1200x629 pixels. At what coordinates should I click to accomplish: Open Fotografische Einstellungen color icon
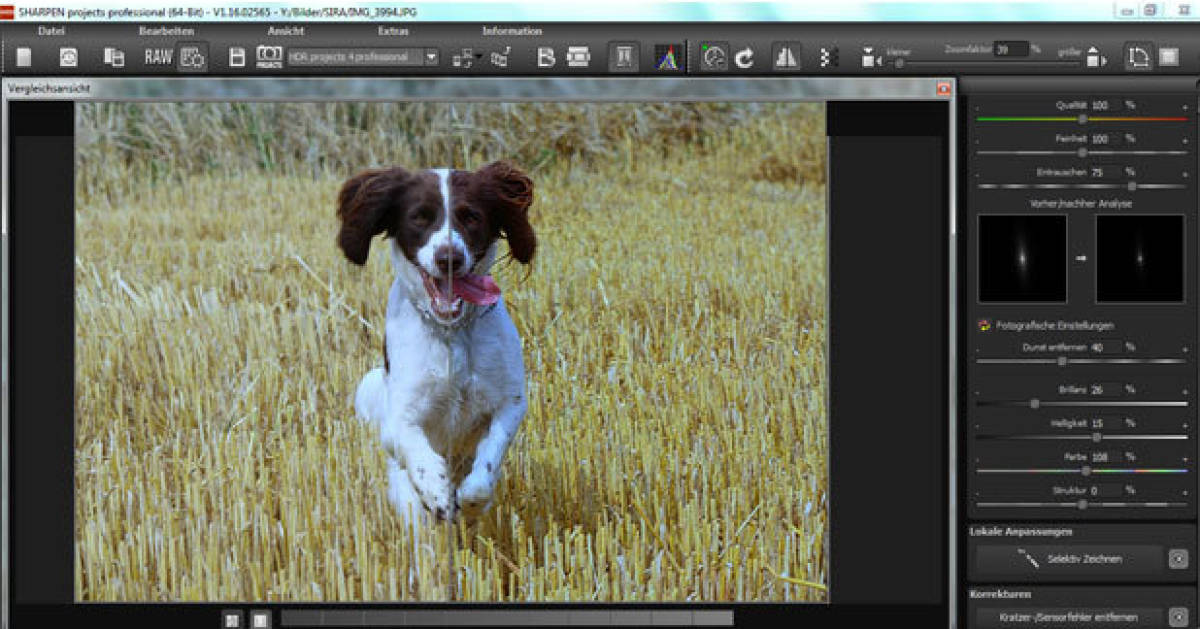click(983, 325)
